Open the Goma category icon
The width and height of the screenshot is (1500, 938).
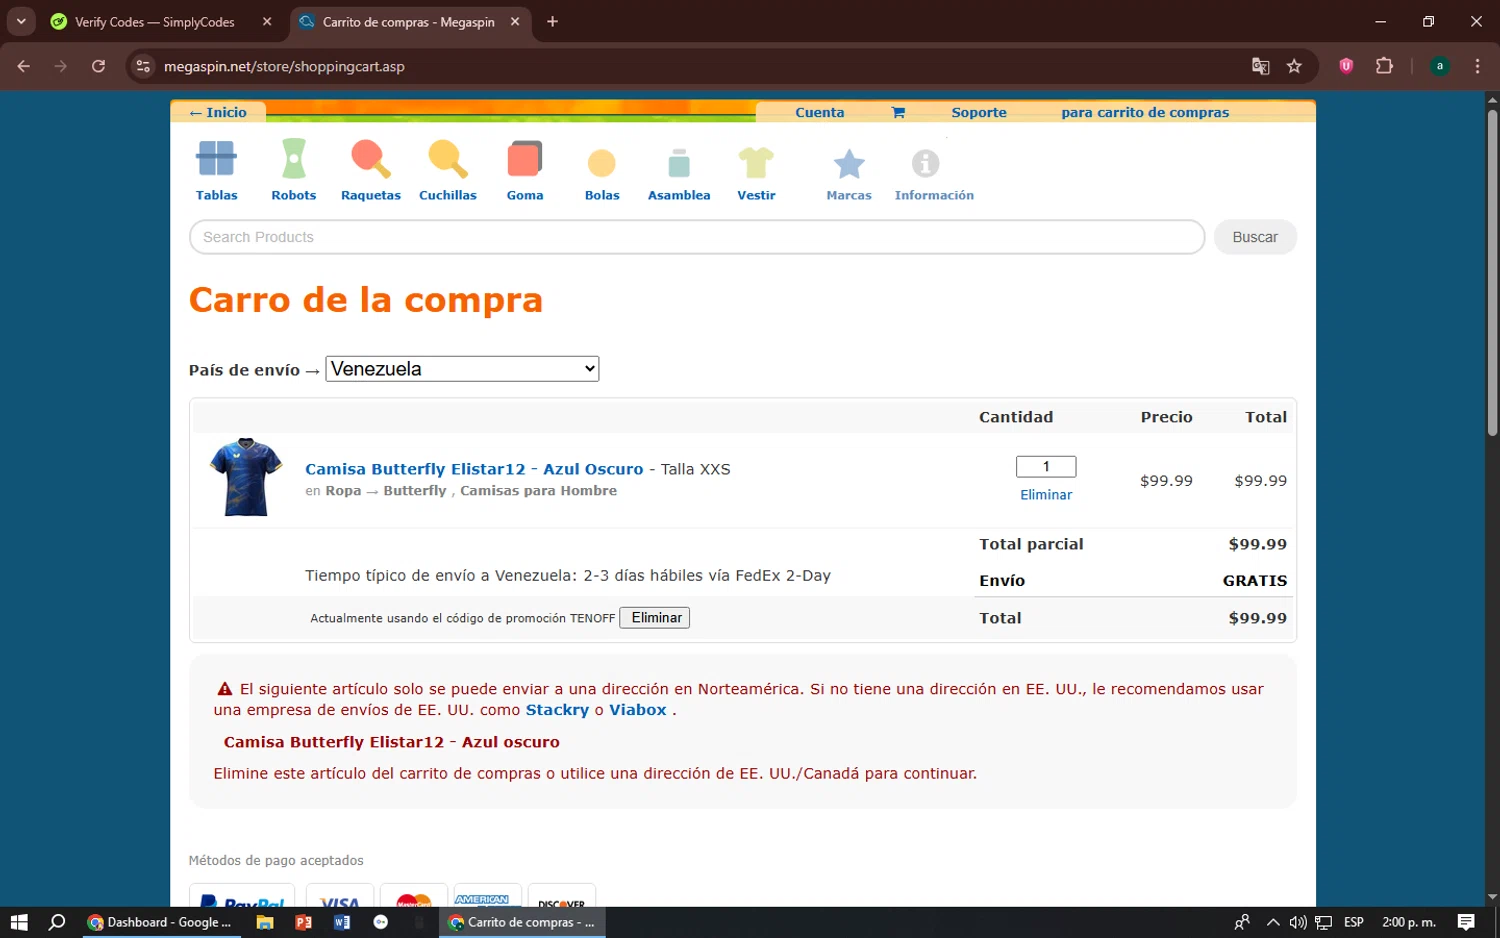coord(524,159)
